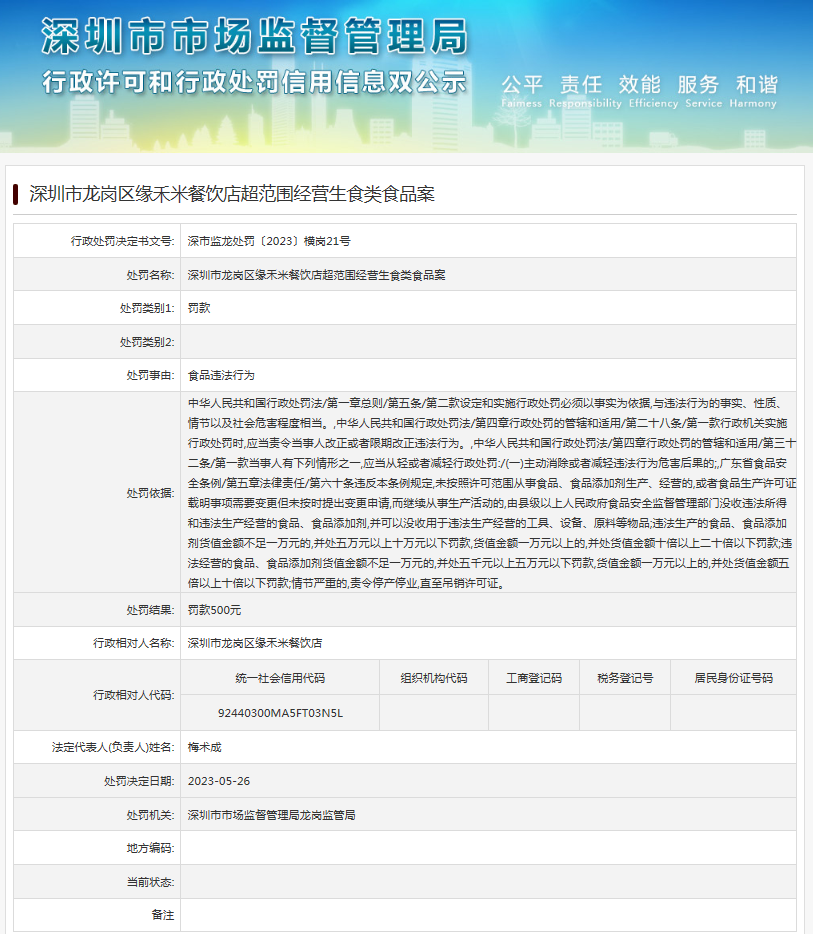Click the 处罚名称 row value

pyautogui.click(x=316, y=275)
